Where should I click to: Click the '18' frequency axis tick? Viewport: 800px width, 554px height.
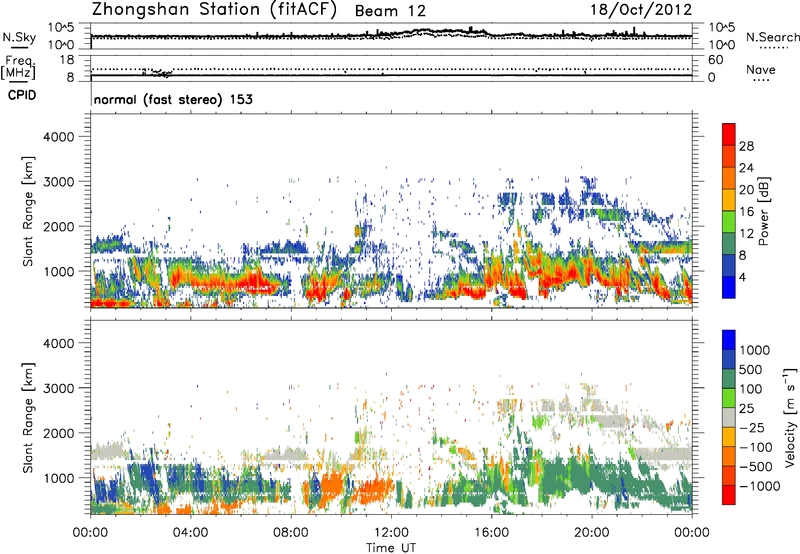[67, 60]
